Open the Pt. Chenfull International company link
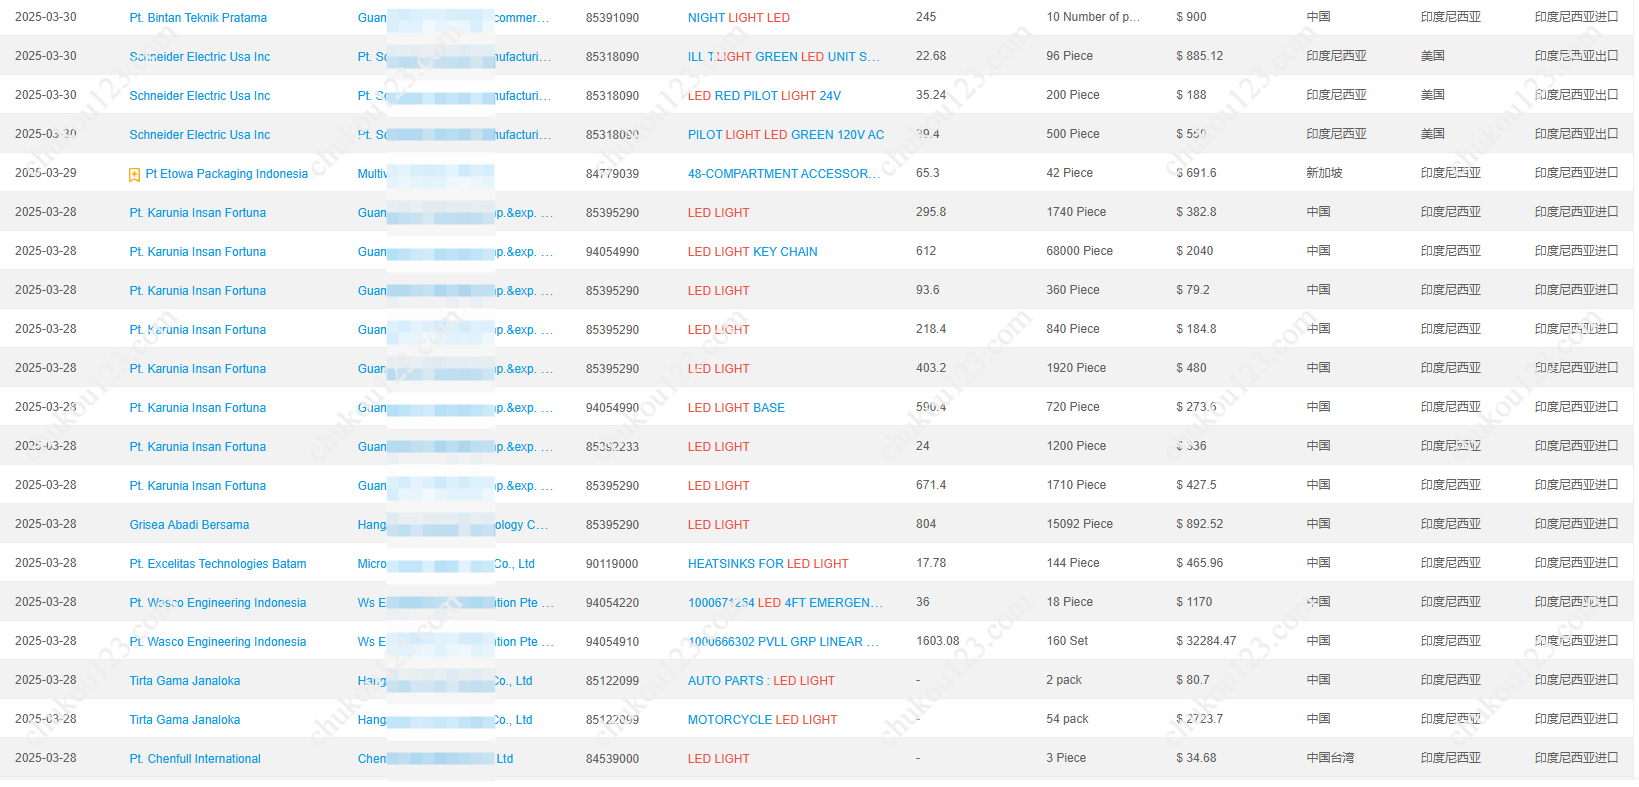The height and width of the screenshot is (787, 1639). 195,759
